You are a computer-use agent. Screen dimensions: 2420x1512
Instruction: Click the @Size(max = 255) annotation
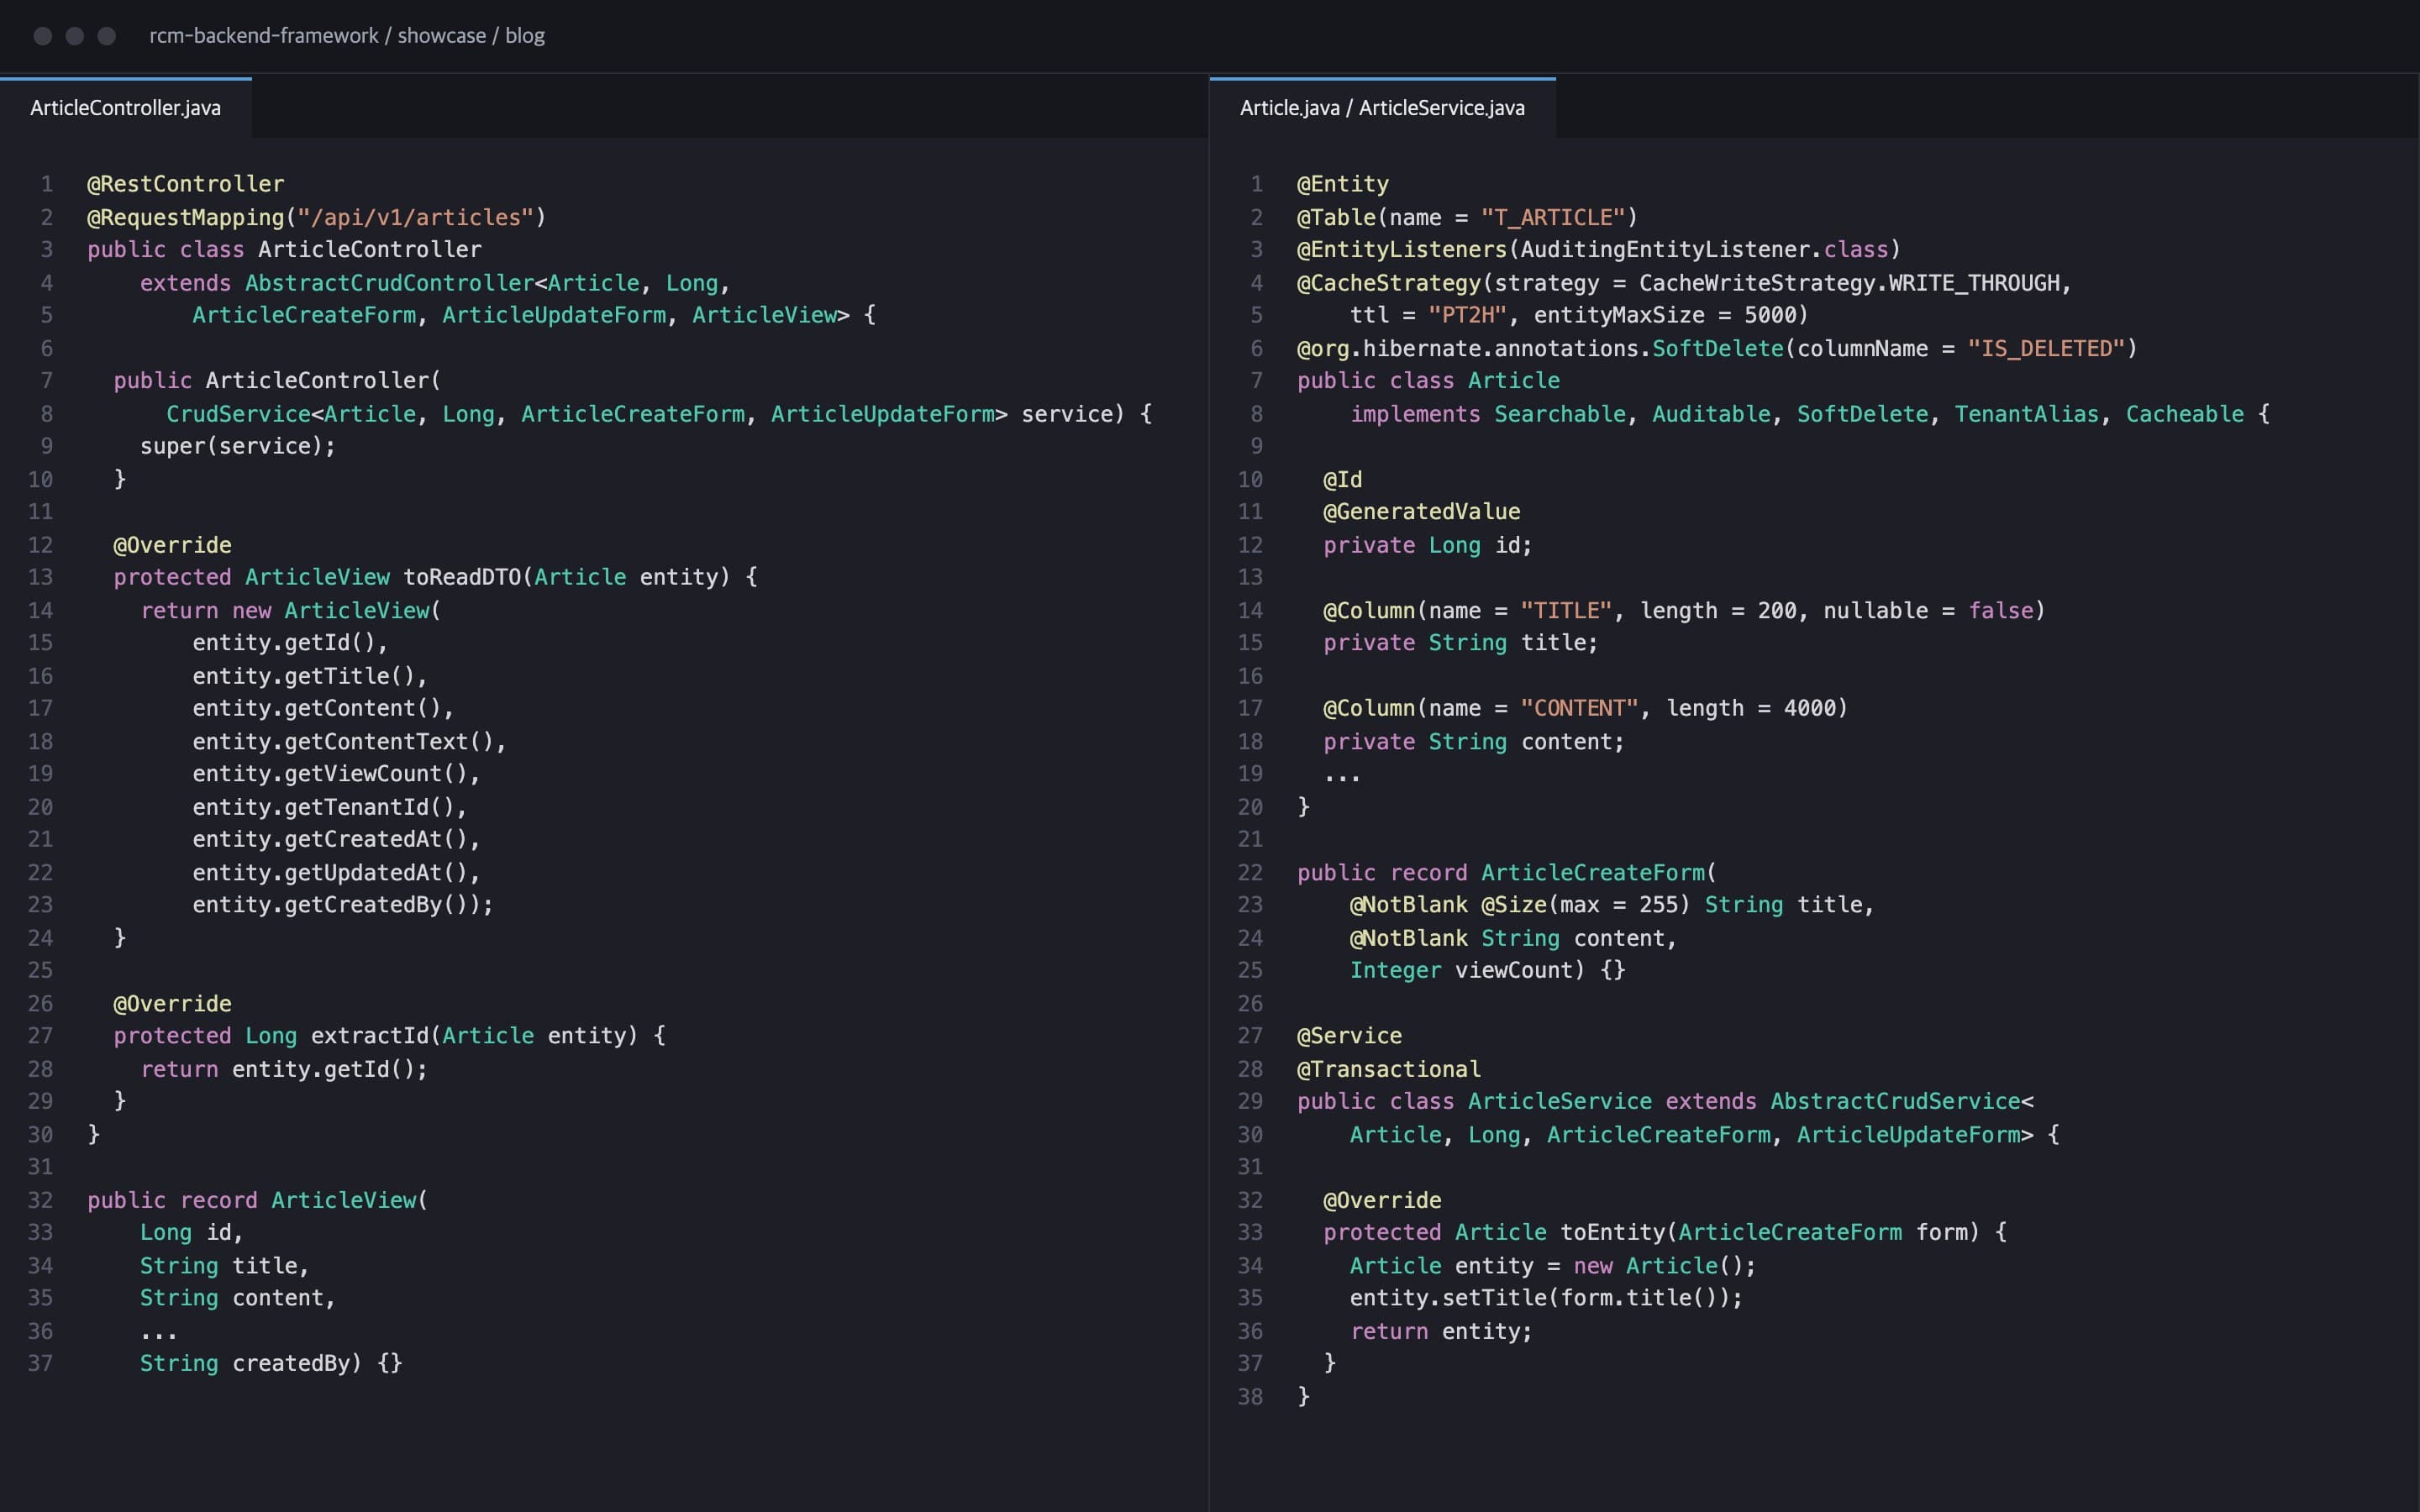[x=1586, y=905]
